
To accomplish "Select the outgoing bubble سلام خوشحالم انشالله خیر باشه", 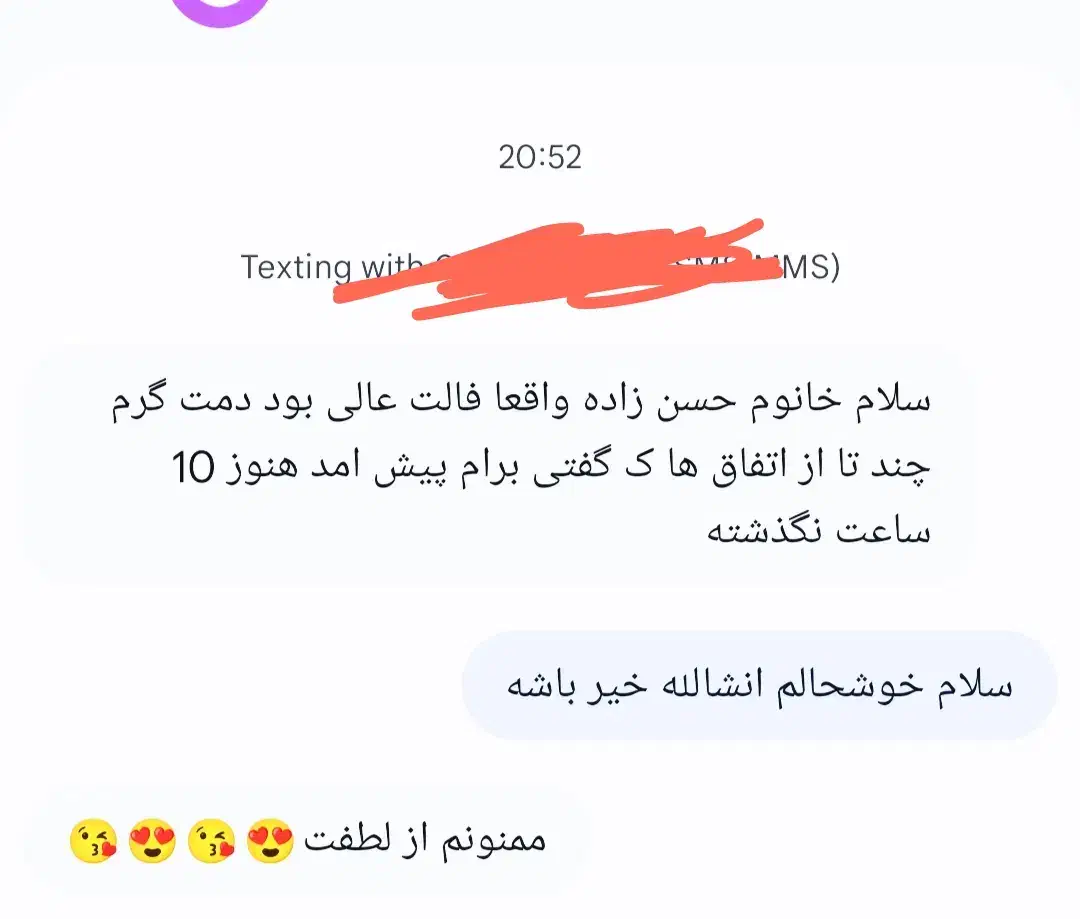I will click(x=760, y=685).
